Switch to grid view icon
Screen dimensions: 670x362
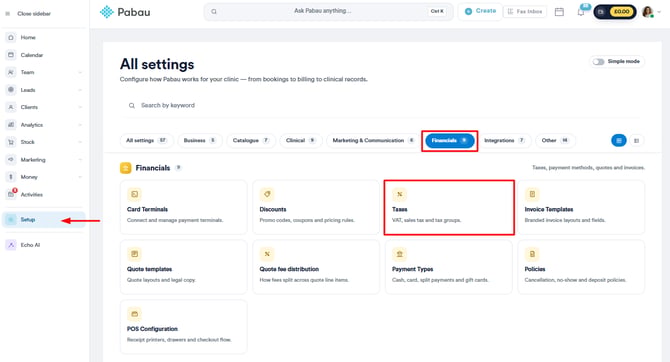(x=618, y=140)
